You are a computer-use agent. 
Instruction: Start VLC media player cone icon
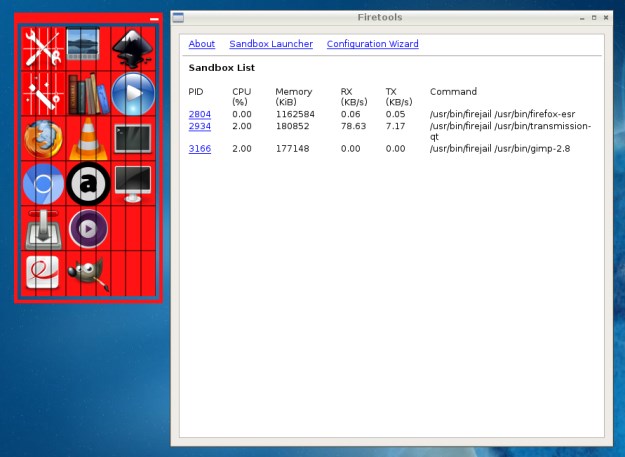[x=88, y=138]
